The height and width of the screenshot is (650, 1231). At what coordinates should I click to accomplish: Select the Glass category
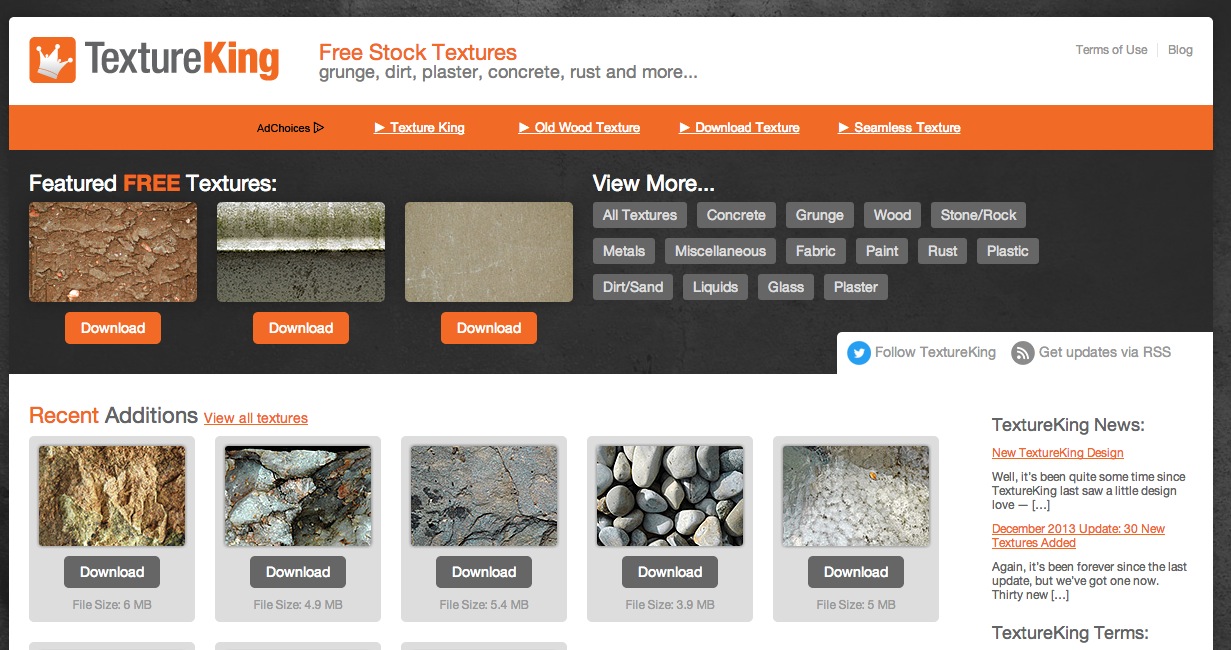tap(786, 287)
